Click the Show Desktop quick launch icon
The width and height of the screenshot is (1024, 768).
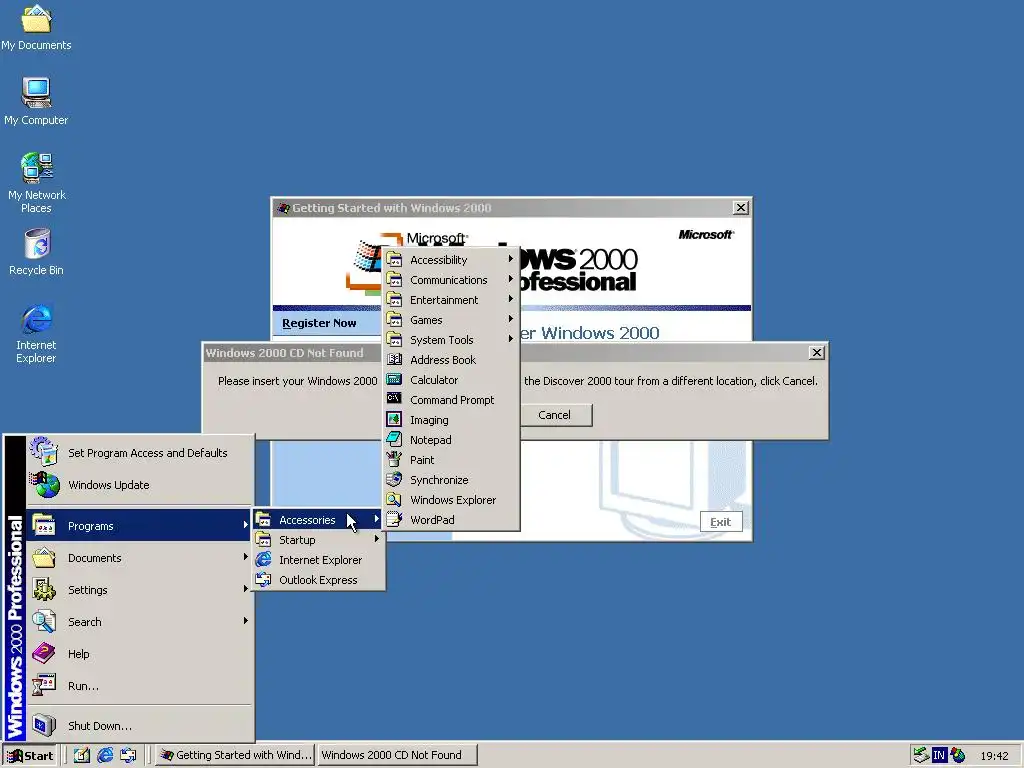82,755
